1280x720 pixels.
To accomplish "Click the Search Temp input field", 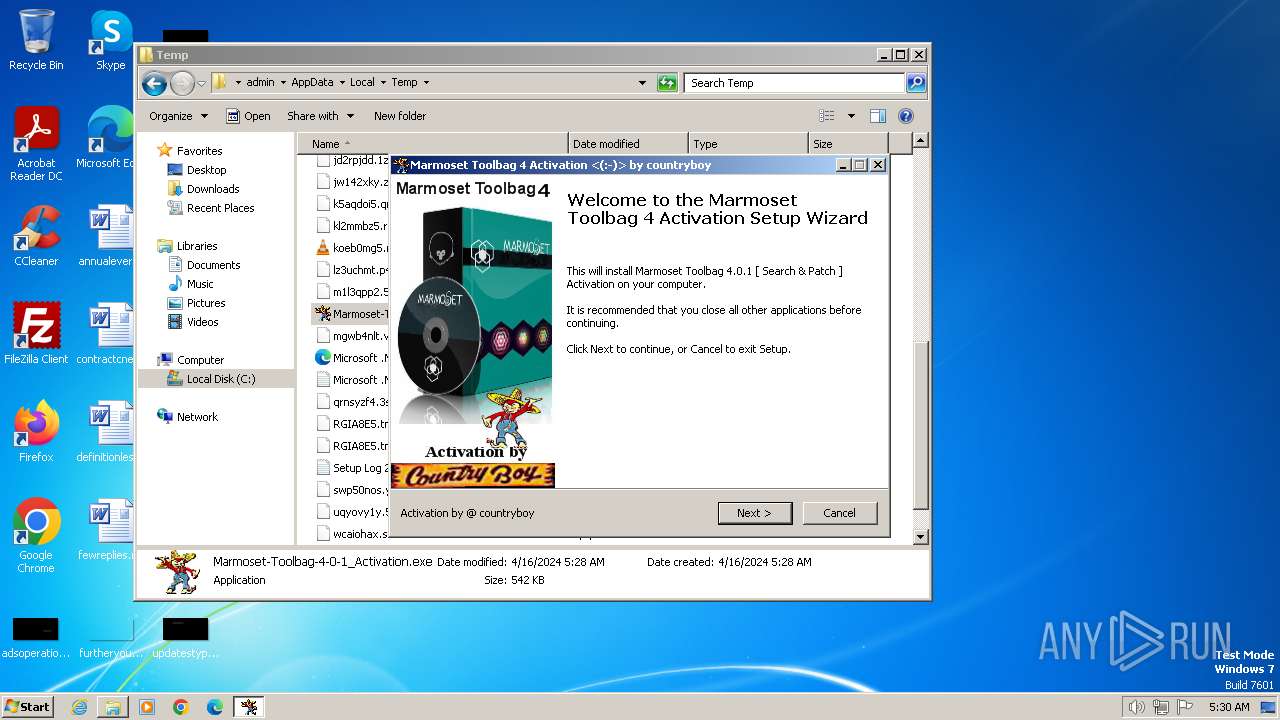I will tap(795, 83).
